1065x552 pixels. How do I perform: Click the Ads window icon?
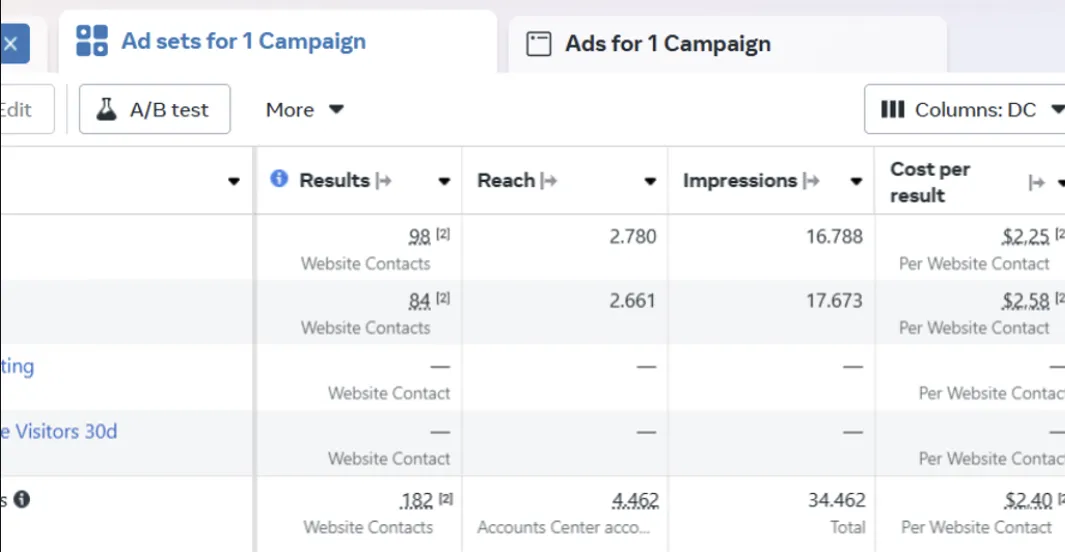tap(539, 44)
